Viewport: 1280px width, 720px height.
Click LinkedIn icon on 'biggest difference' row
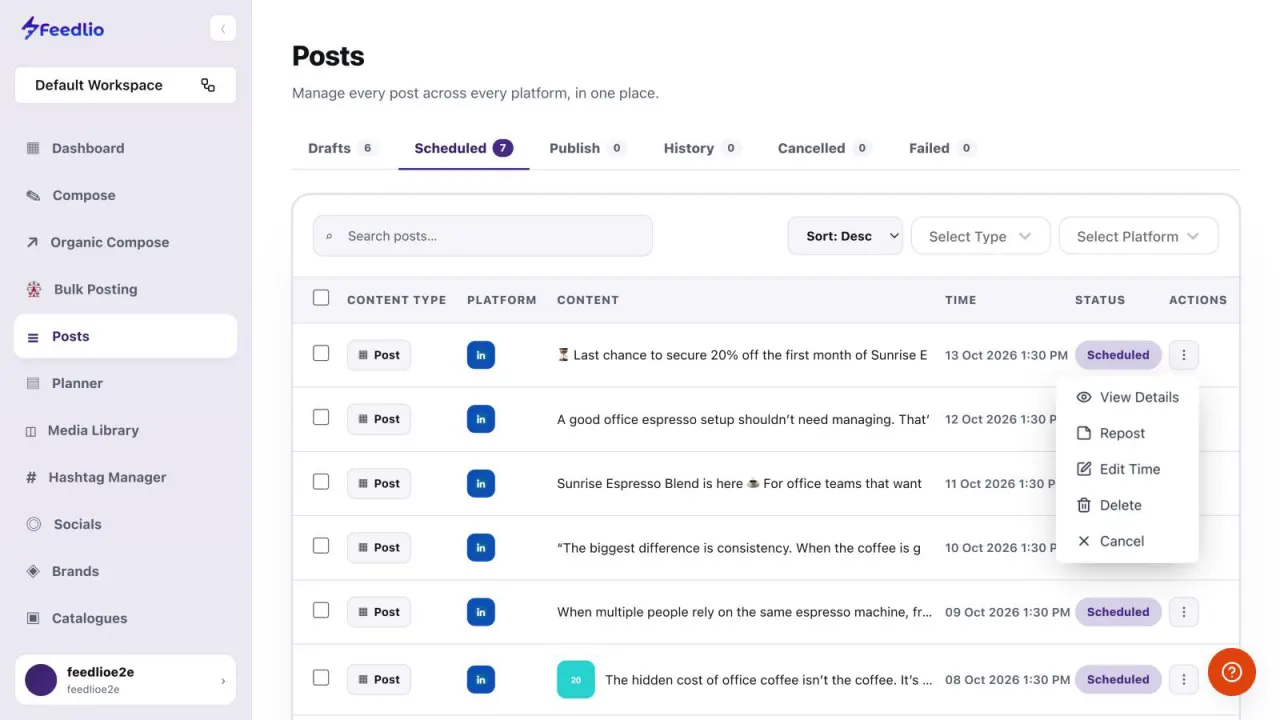pyautogui.click(x=481, y=547)
